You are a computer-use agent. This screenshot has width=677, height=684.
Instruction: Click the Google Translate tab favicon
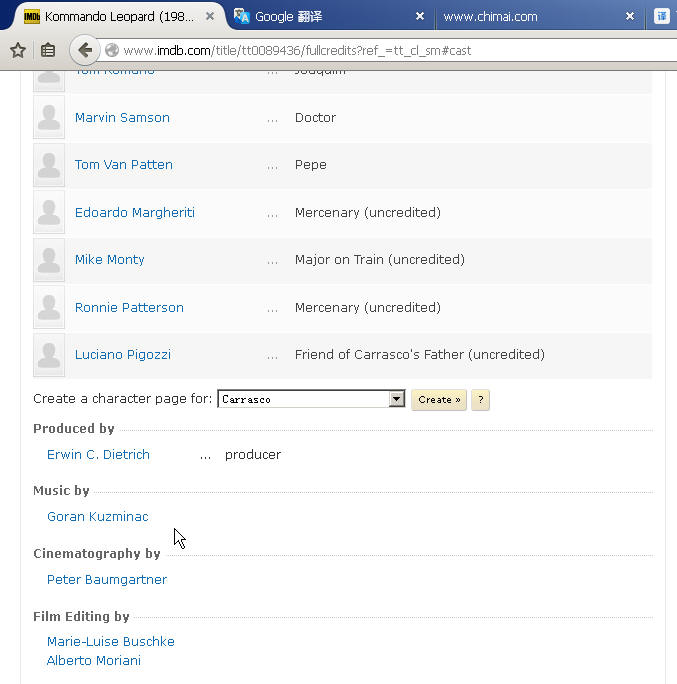pos(241,17)
